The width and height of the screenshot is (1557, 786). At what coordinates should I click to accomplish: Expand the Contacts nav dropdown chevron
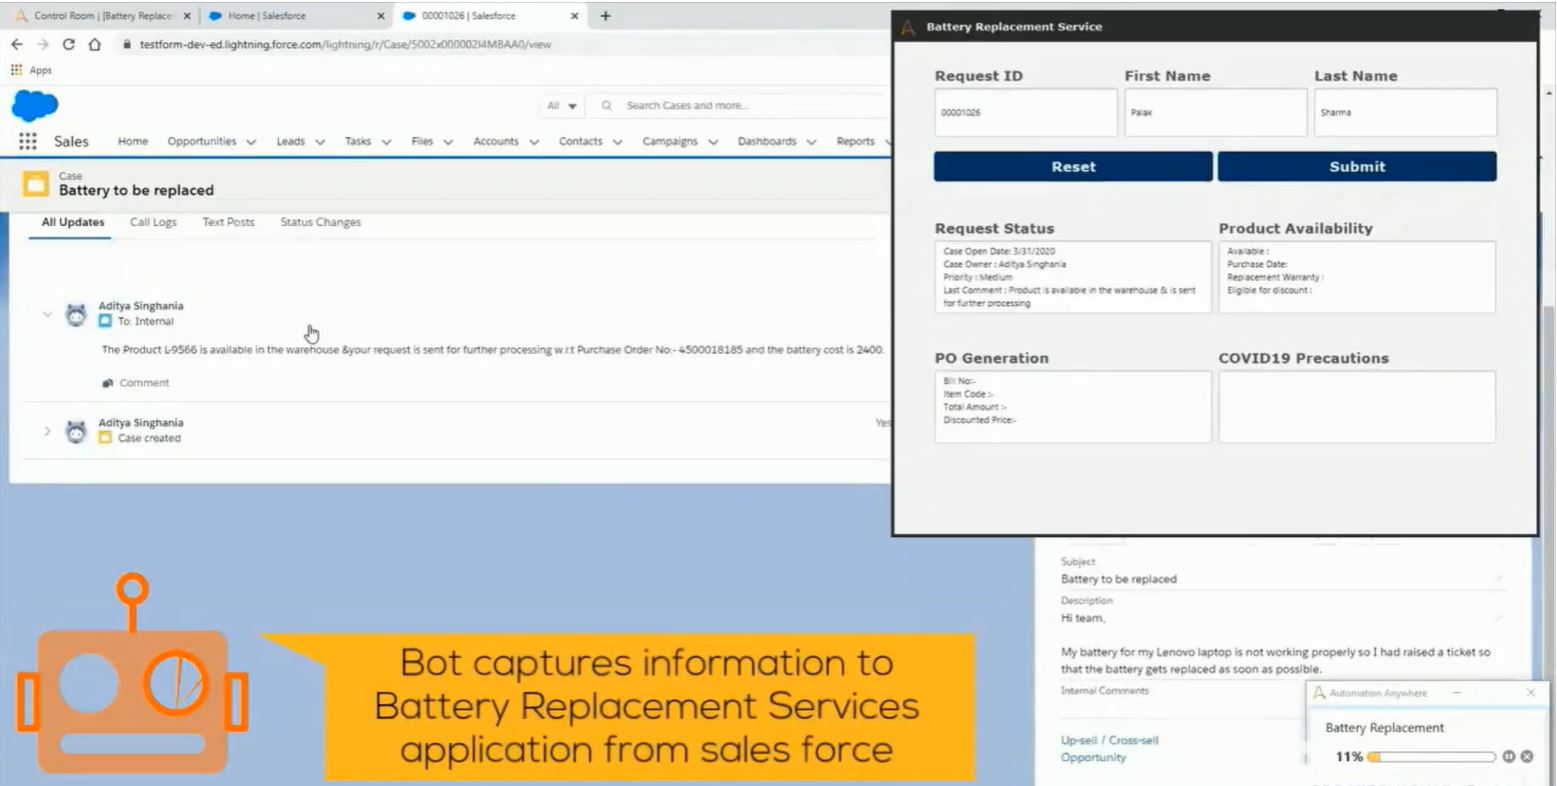coord(617,142)
